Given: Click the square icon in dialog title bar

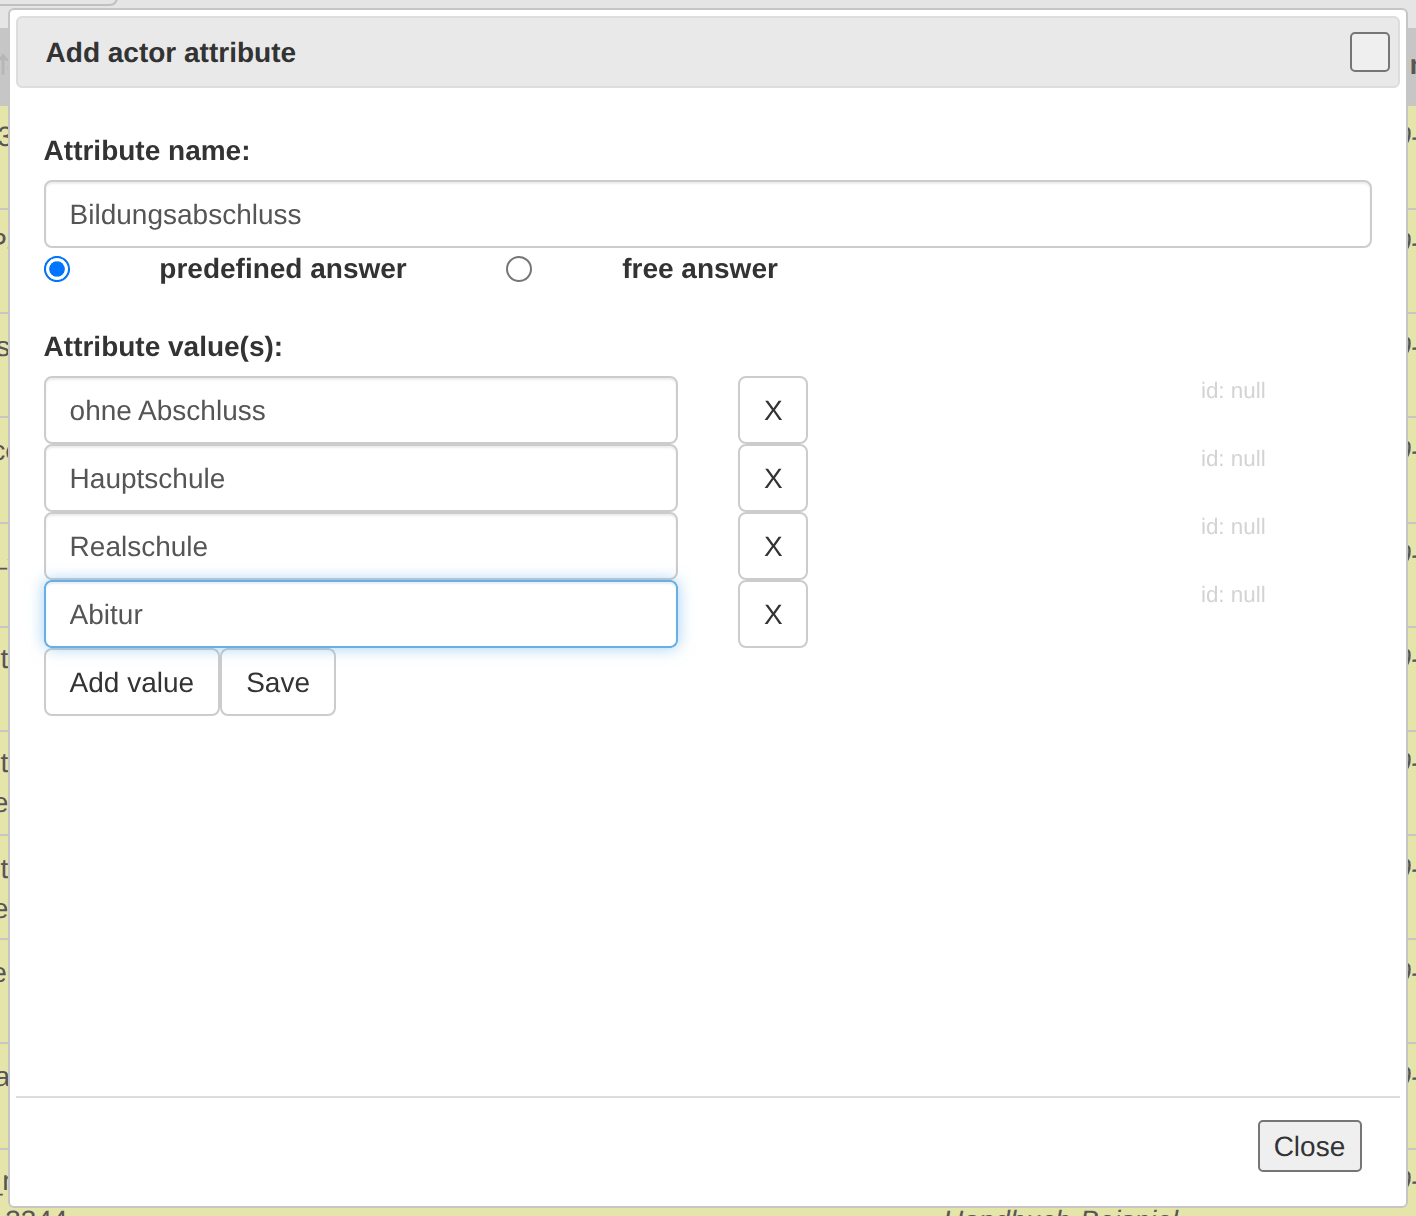Looking at the screenshot, I should (x=1370, y=52).
